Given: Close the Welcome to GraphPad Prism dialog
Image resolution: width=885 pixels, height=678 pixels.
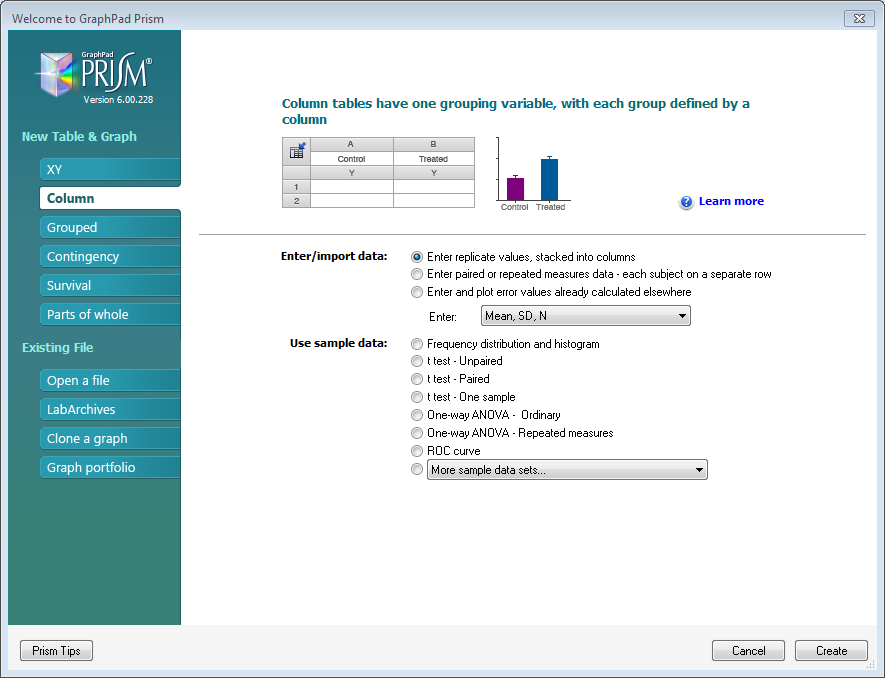Looking at the screenshot, I should pyautogui.click(x=859, y=18).
